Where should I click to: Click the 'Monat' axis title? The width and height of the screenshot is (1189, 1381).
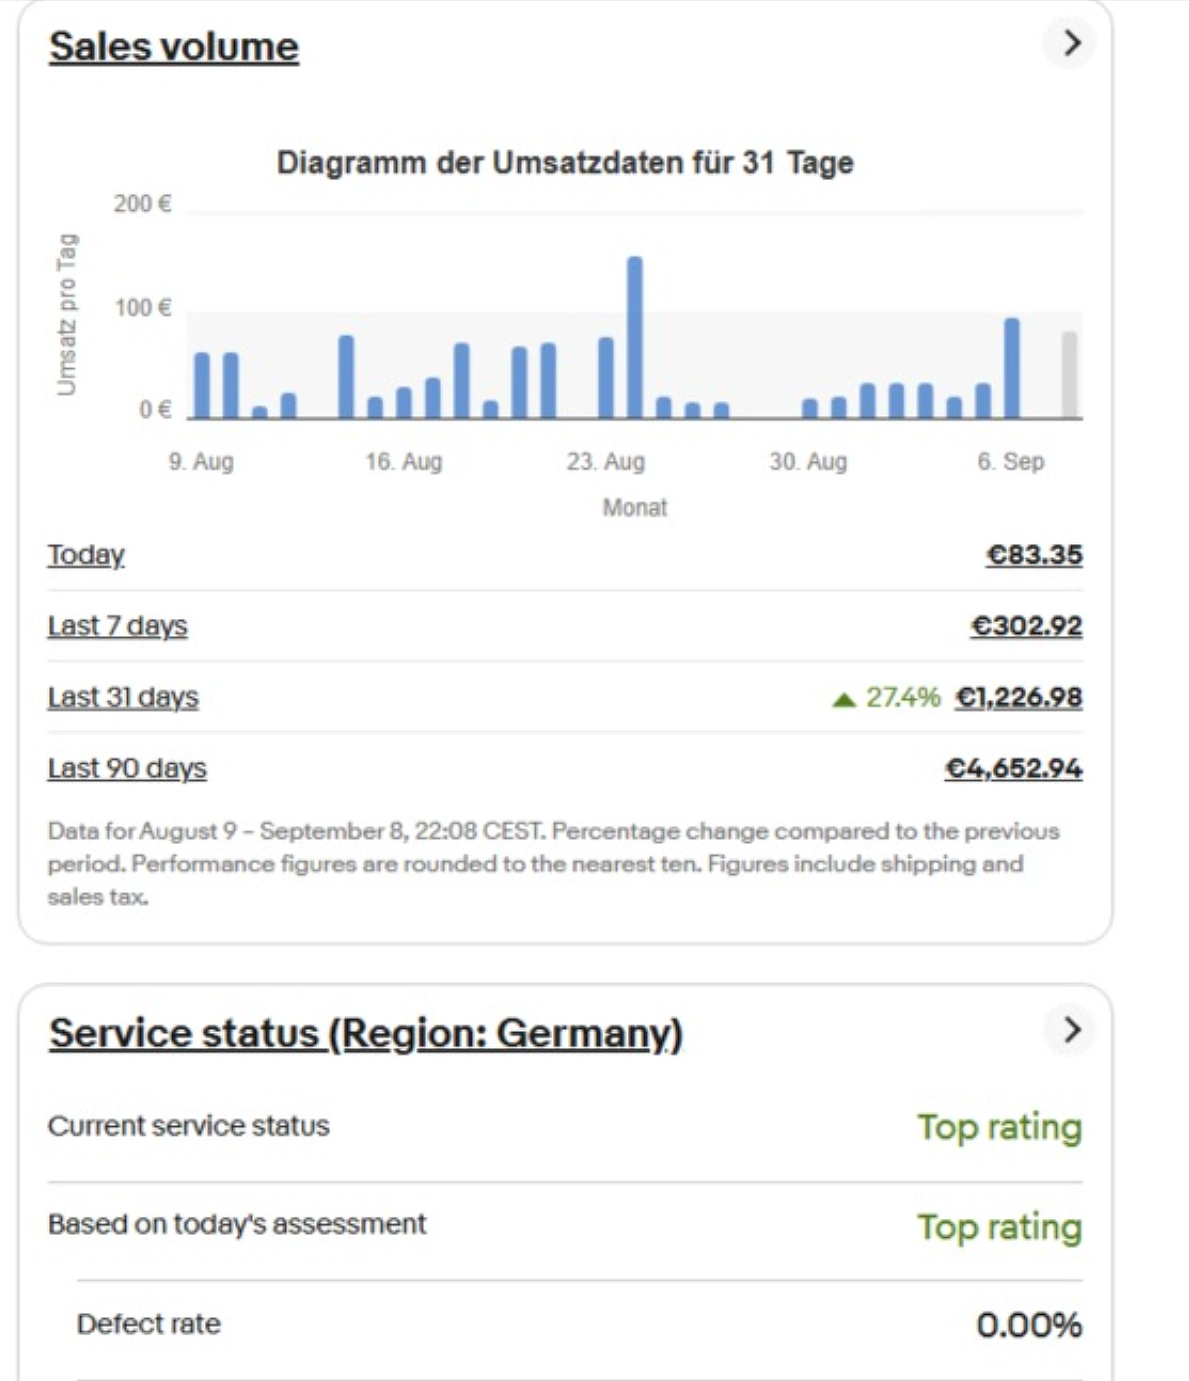point(634,507)
